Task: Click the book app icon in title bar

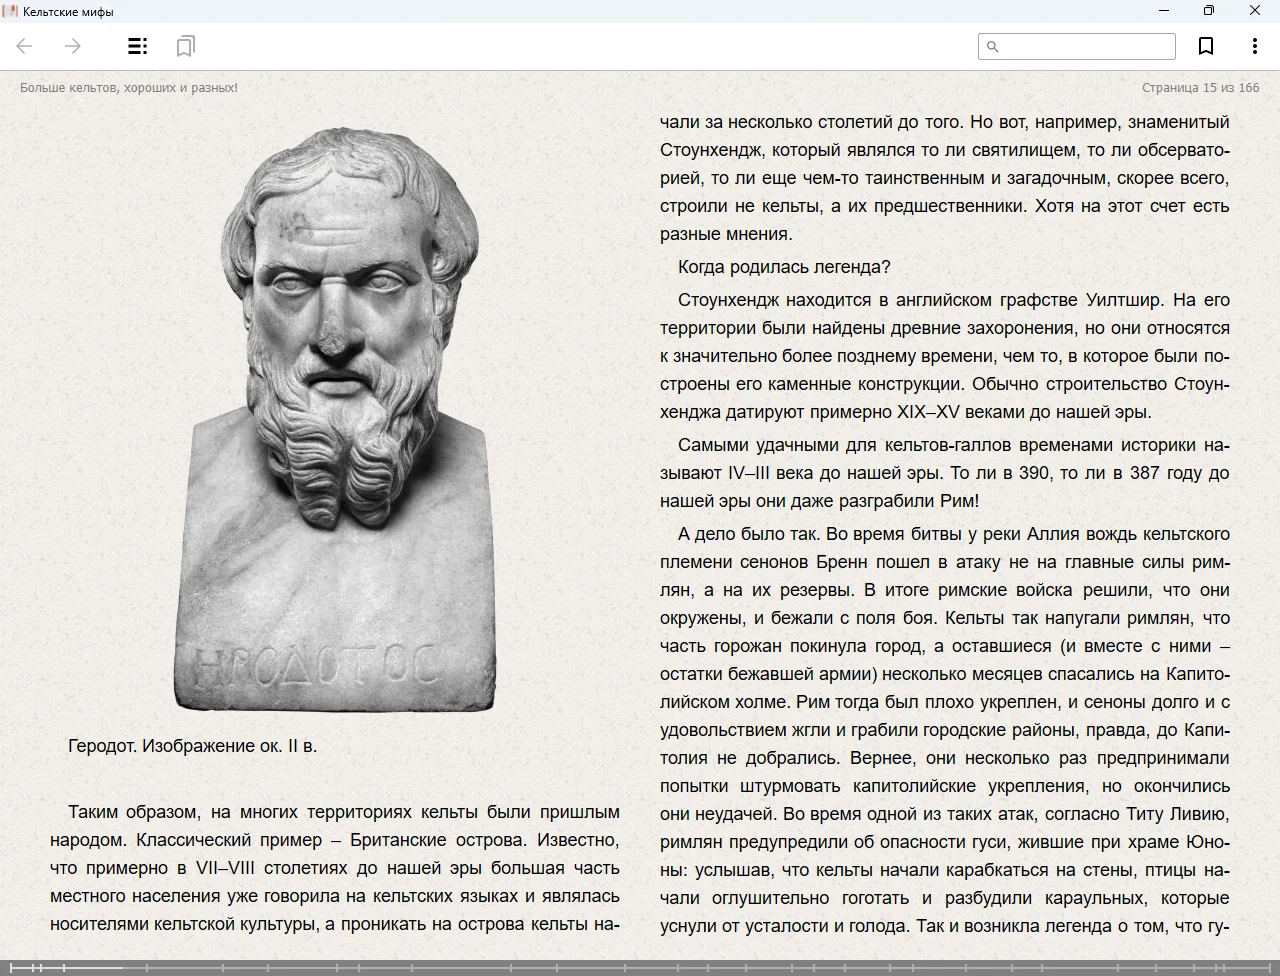Action: 10,11
